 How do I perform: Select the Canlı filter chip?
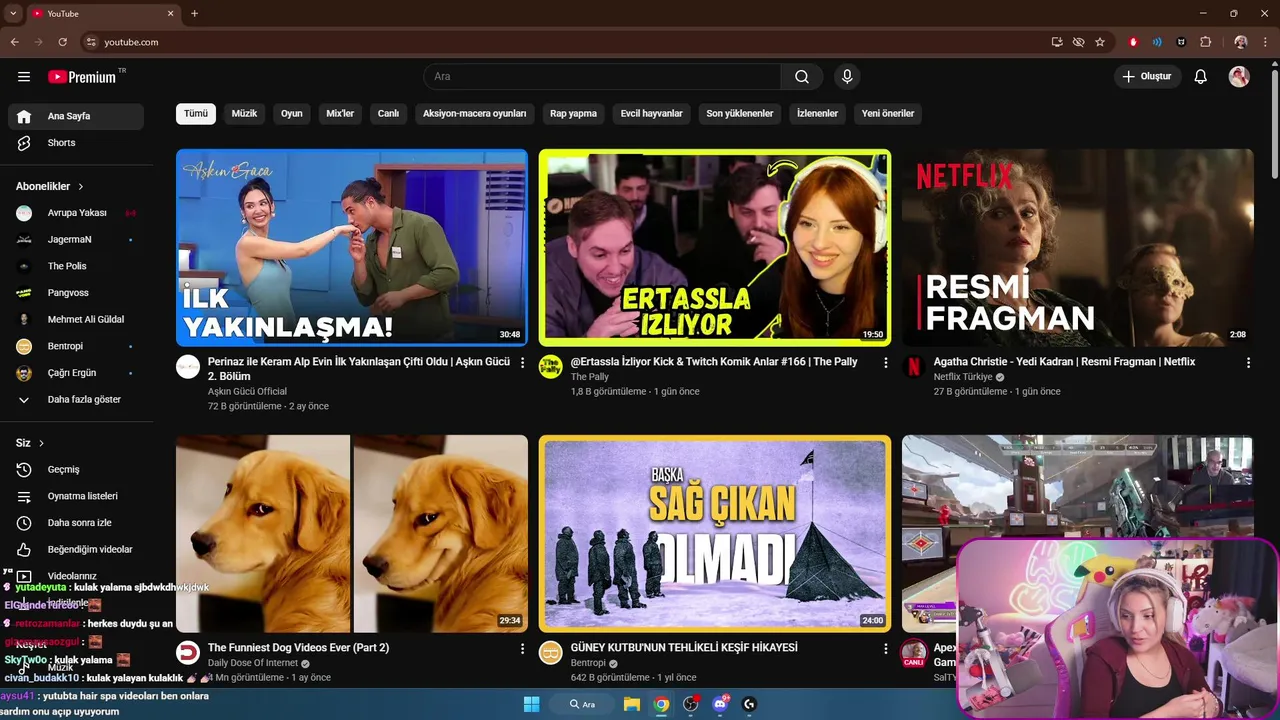pyautogui.click(x=388, y=114)
